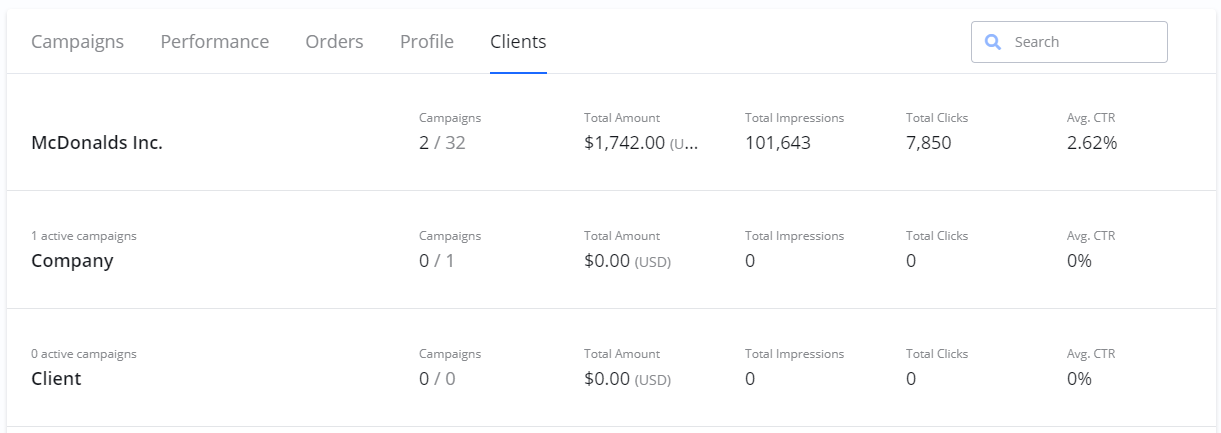Click the magnifying glass search icon

point(993,42)
